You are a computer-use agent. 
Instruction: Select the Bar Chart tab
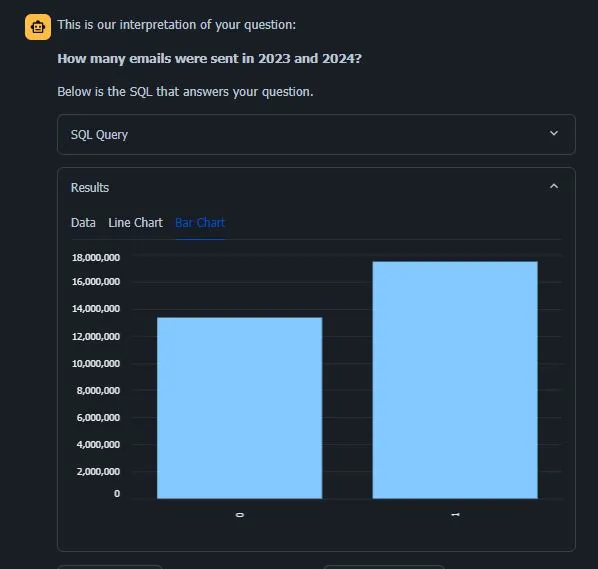click(200, 223)
